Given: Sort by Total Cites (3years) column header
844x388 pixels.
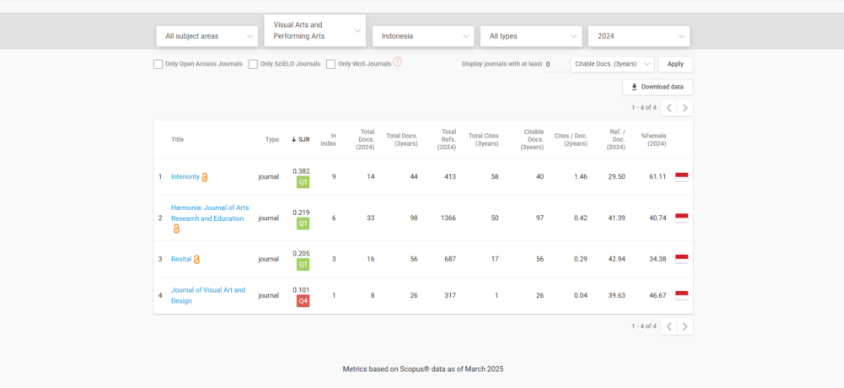Looking at the screenshot, I should [483, 139].
